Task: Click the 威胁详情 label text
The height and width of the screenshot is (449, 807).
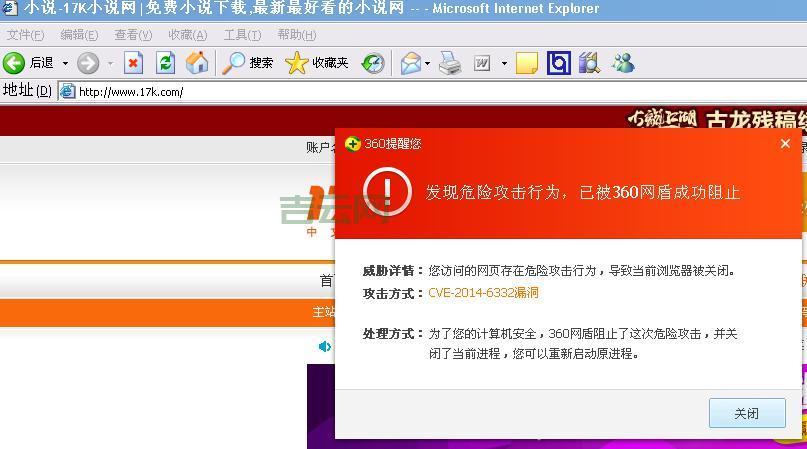Action: tap(392, 270)
